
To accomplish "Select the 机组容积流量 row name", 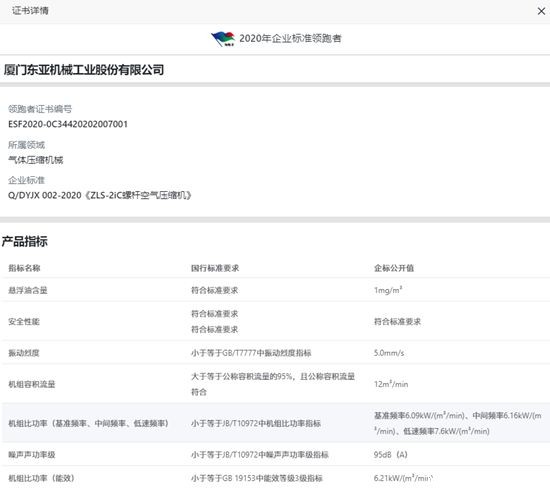I will [x=32, y=384].
